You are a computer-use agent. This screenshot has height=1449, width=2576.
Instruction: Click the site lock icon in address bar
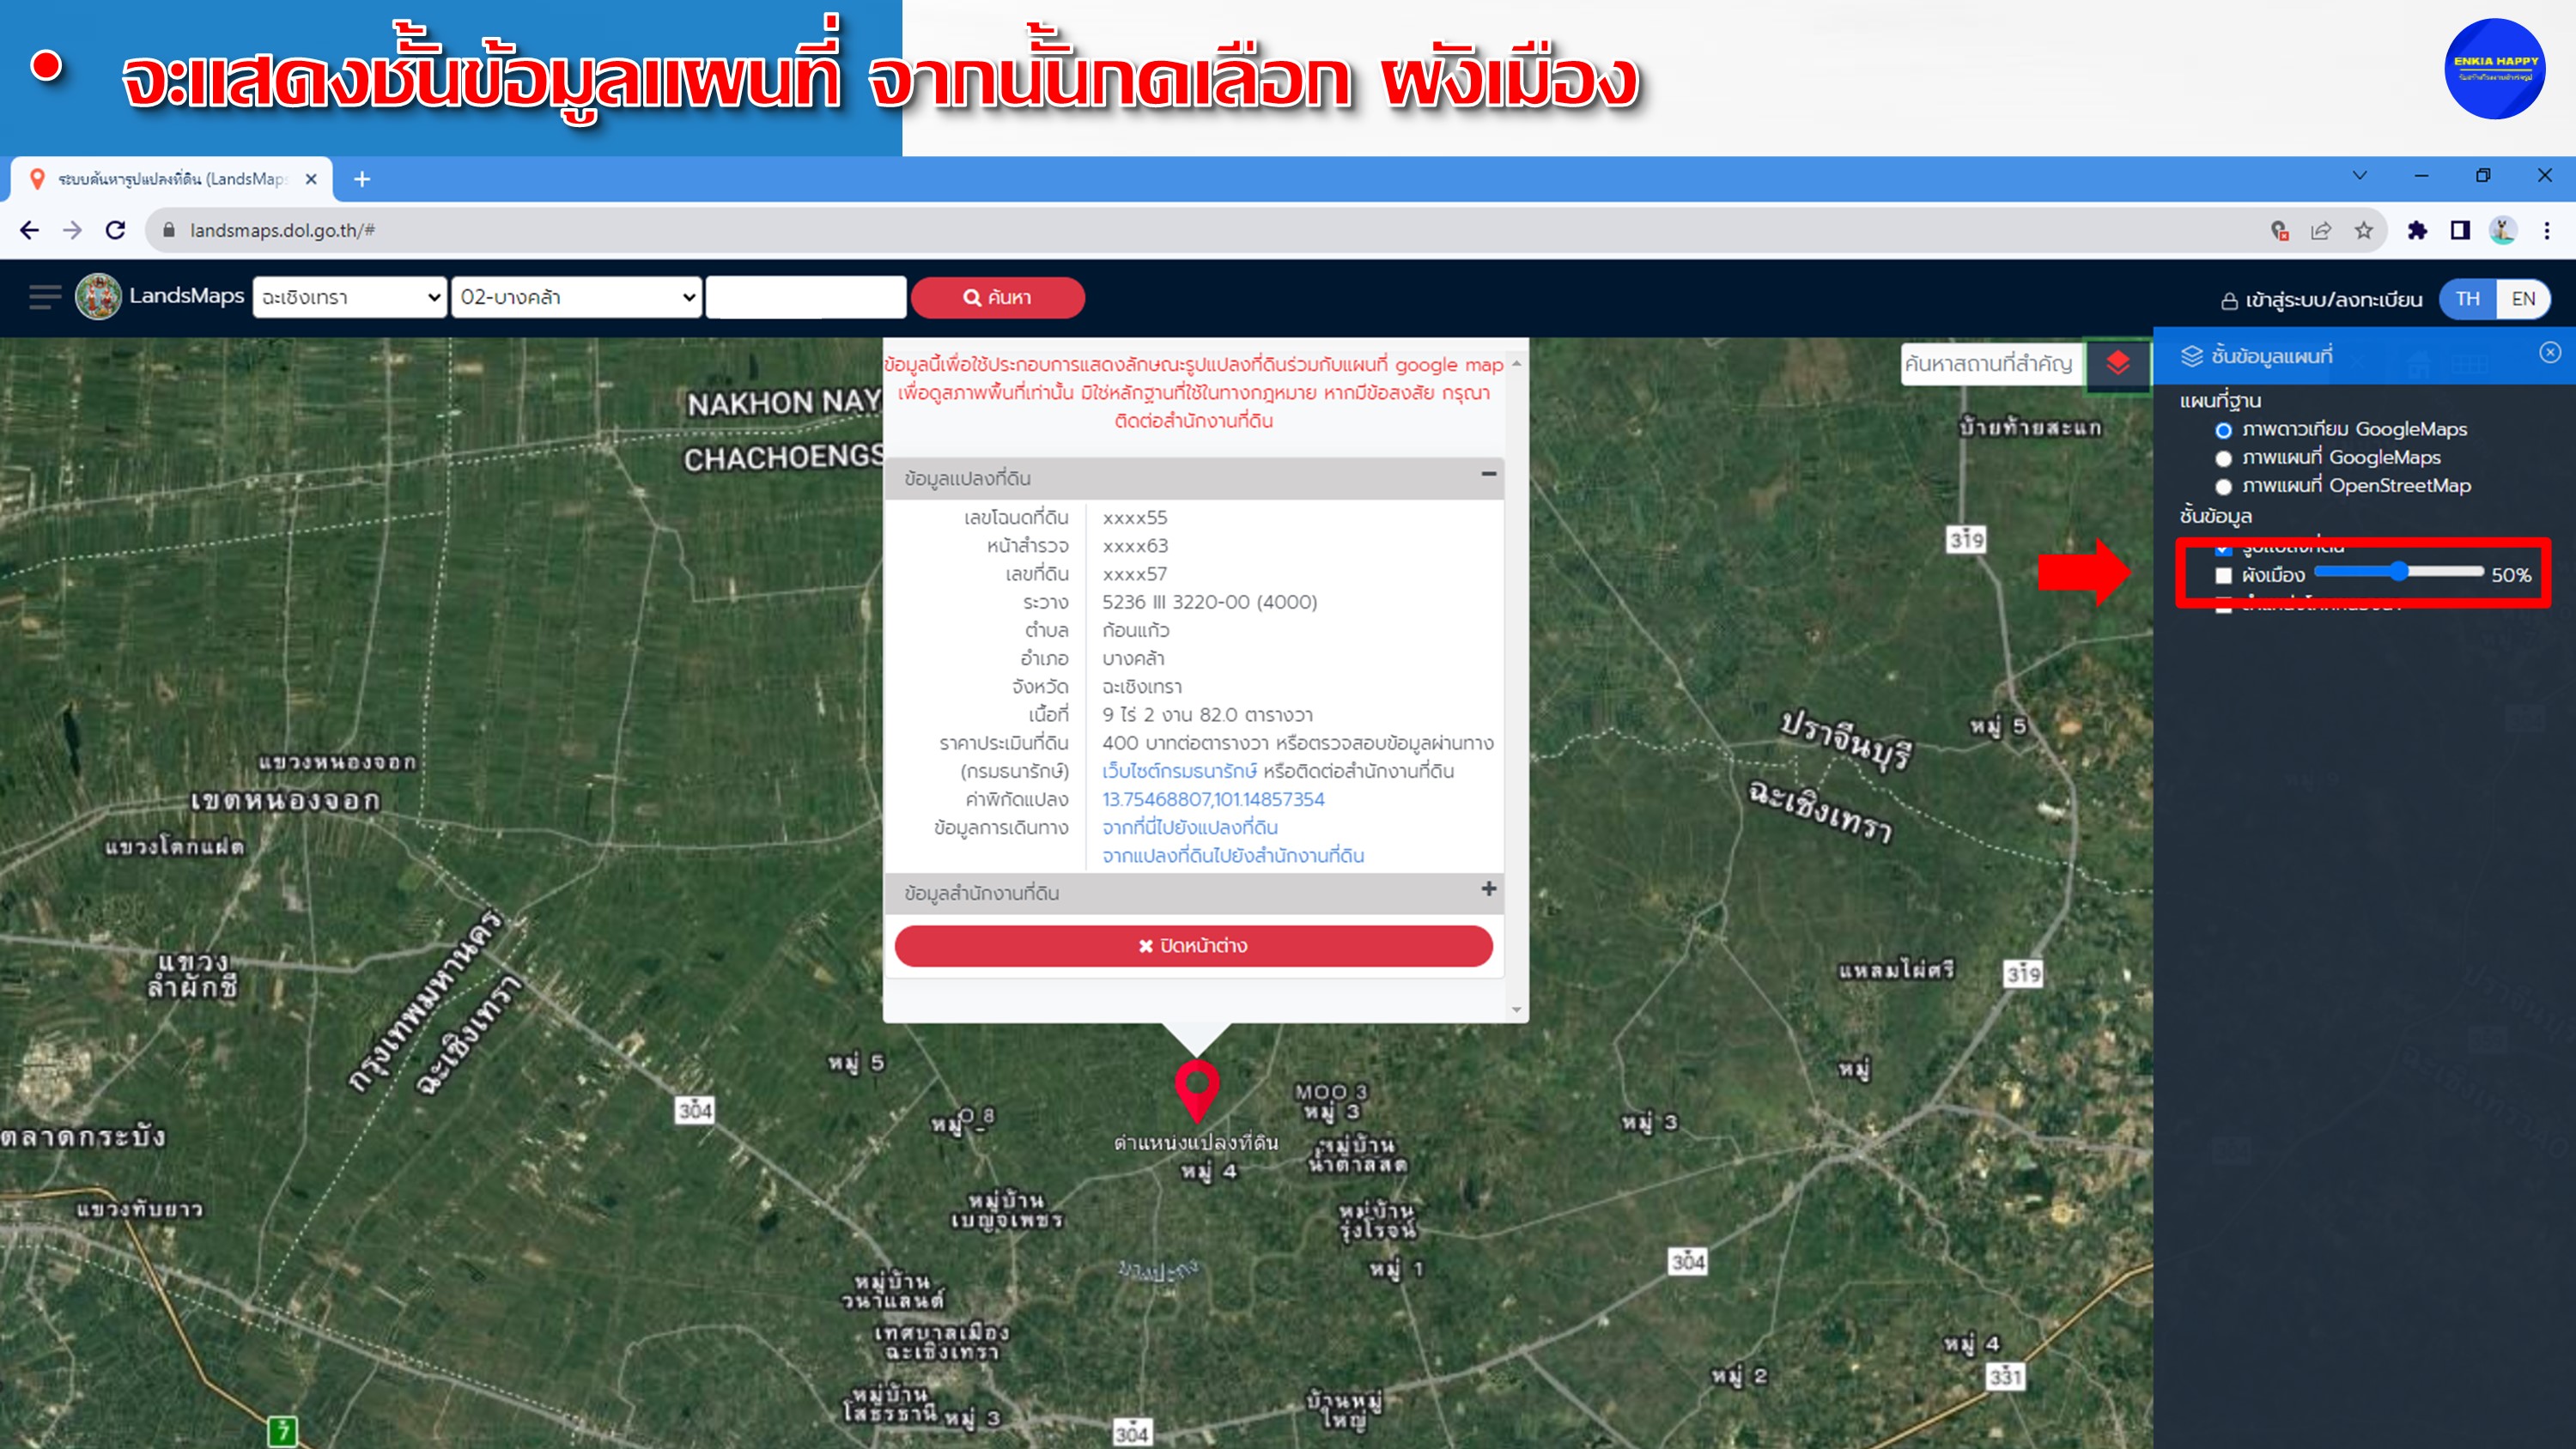(x=169, y=231)
